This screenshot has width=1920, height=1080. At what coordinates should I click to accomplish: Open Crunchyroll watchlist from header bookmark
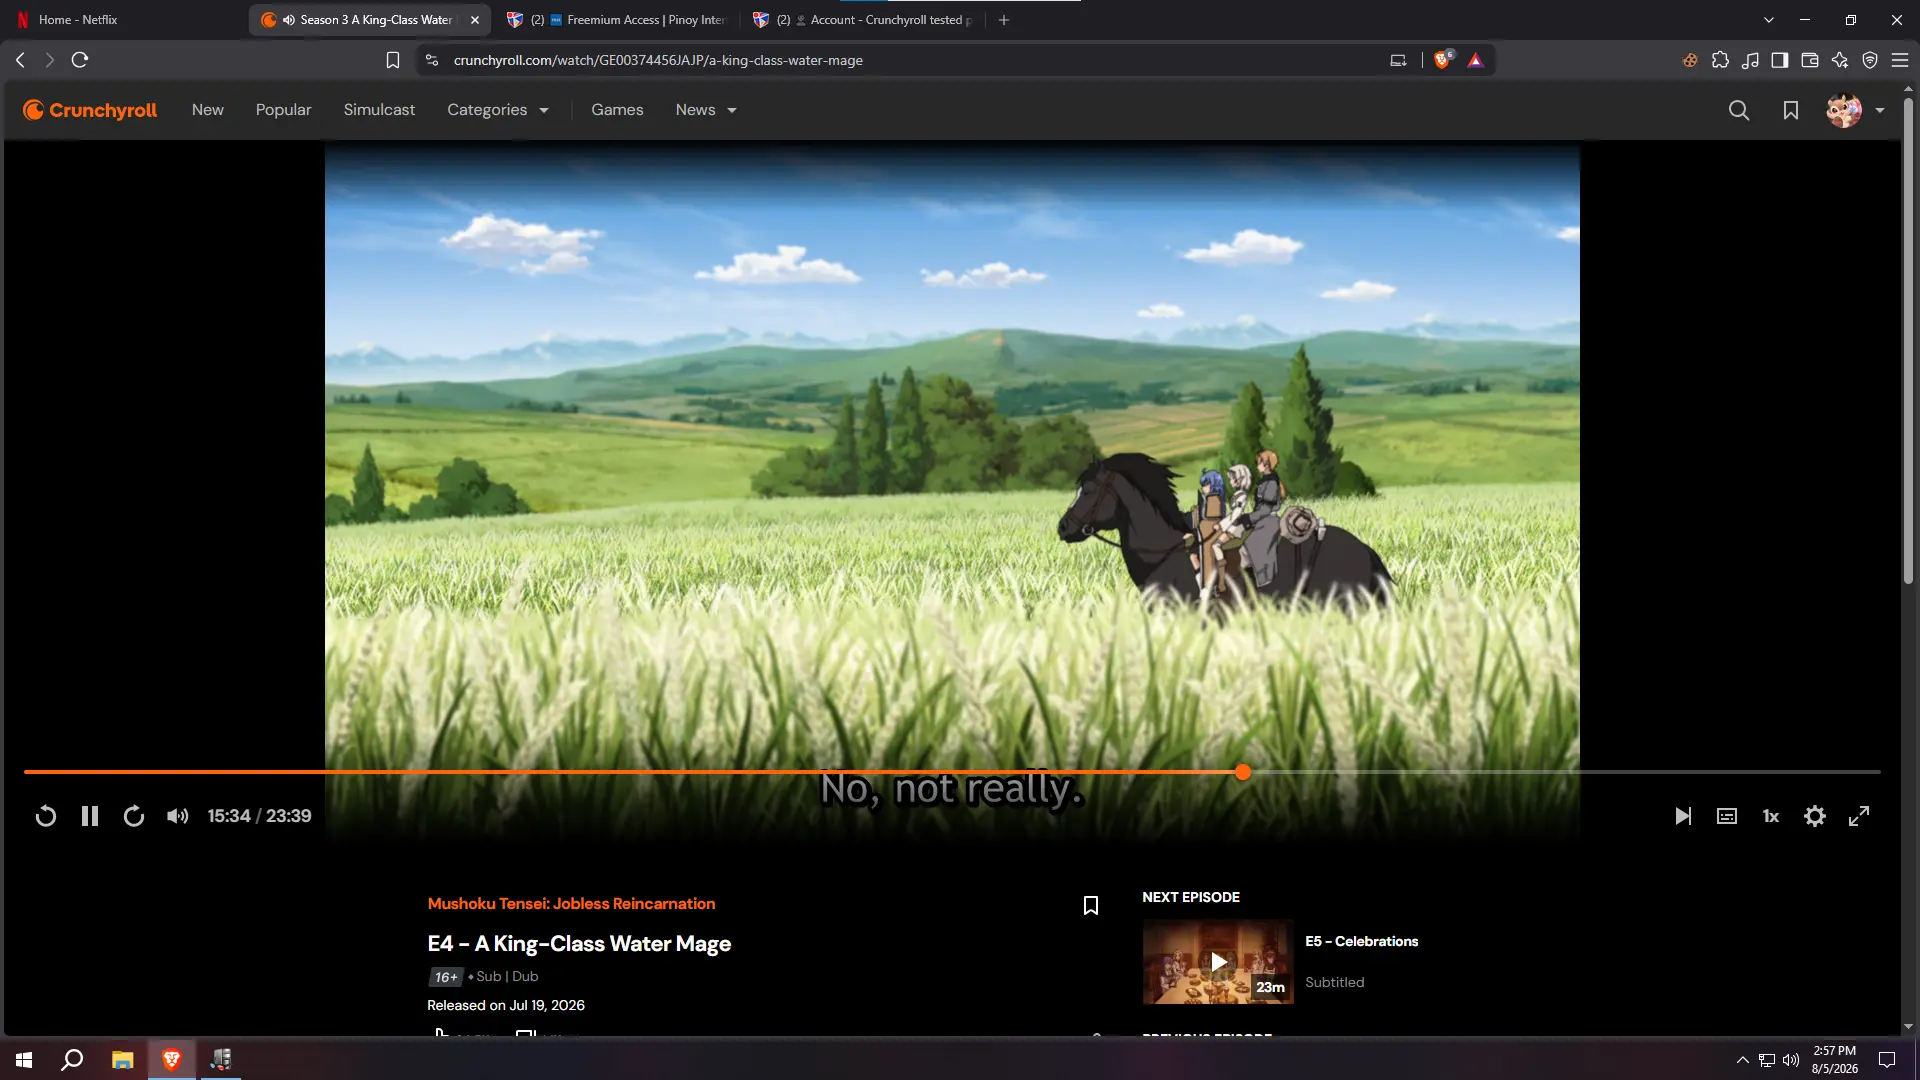coord(1791,110)
